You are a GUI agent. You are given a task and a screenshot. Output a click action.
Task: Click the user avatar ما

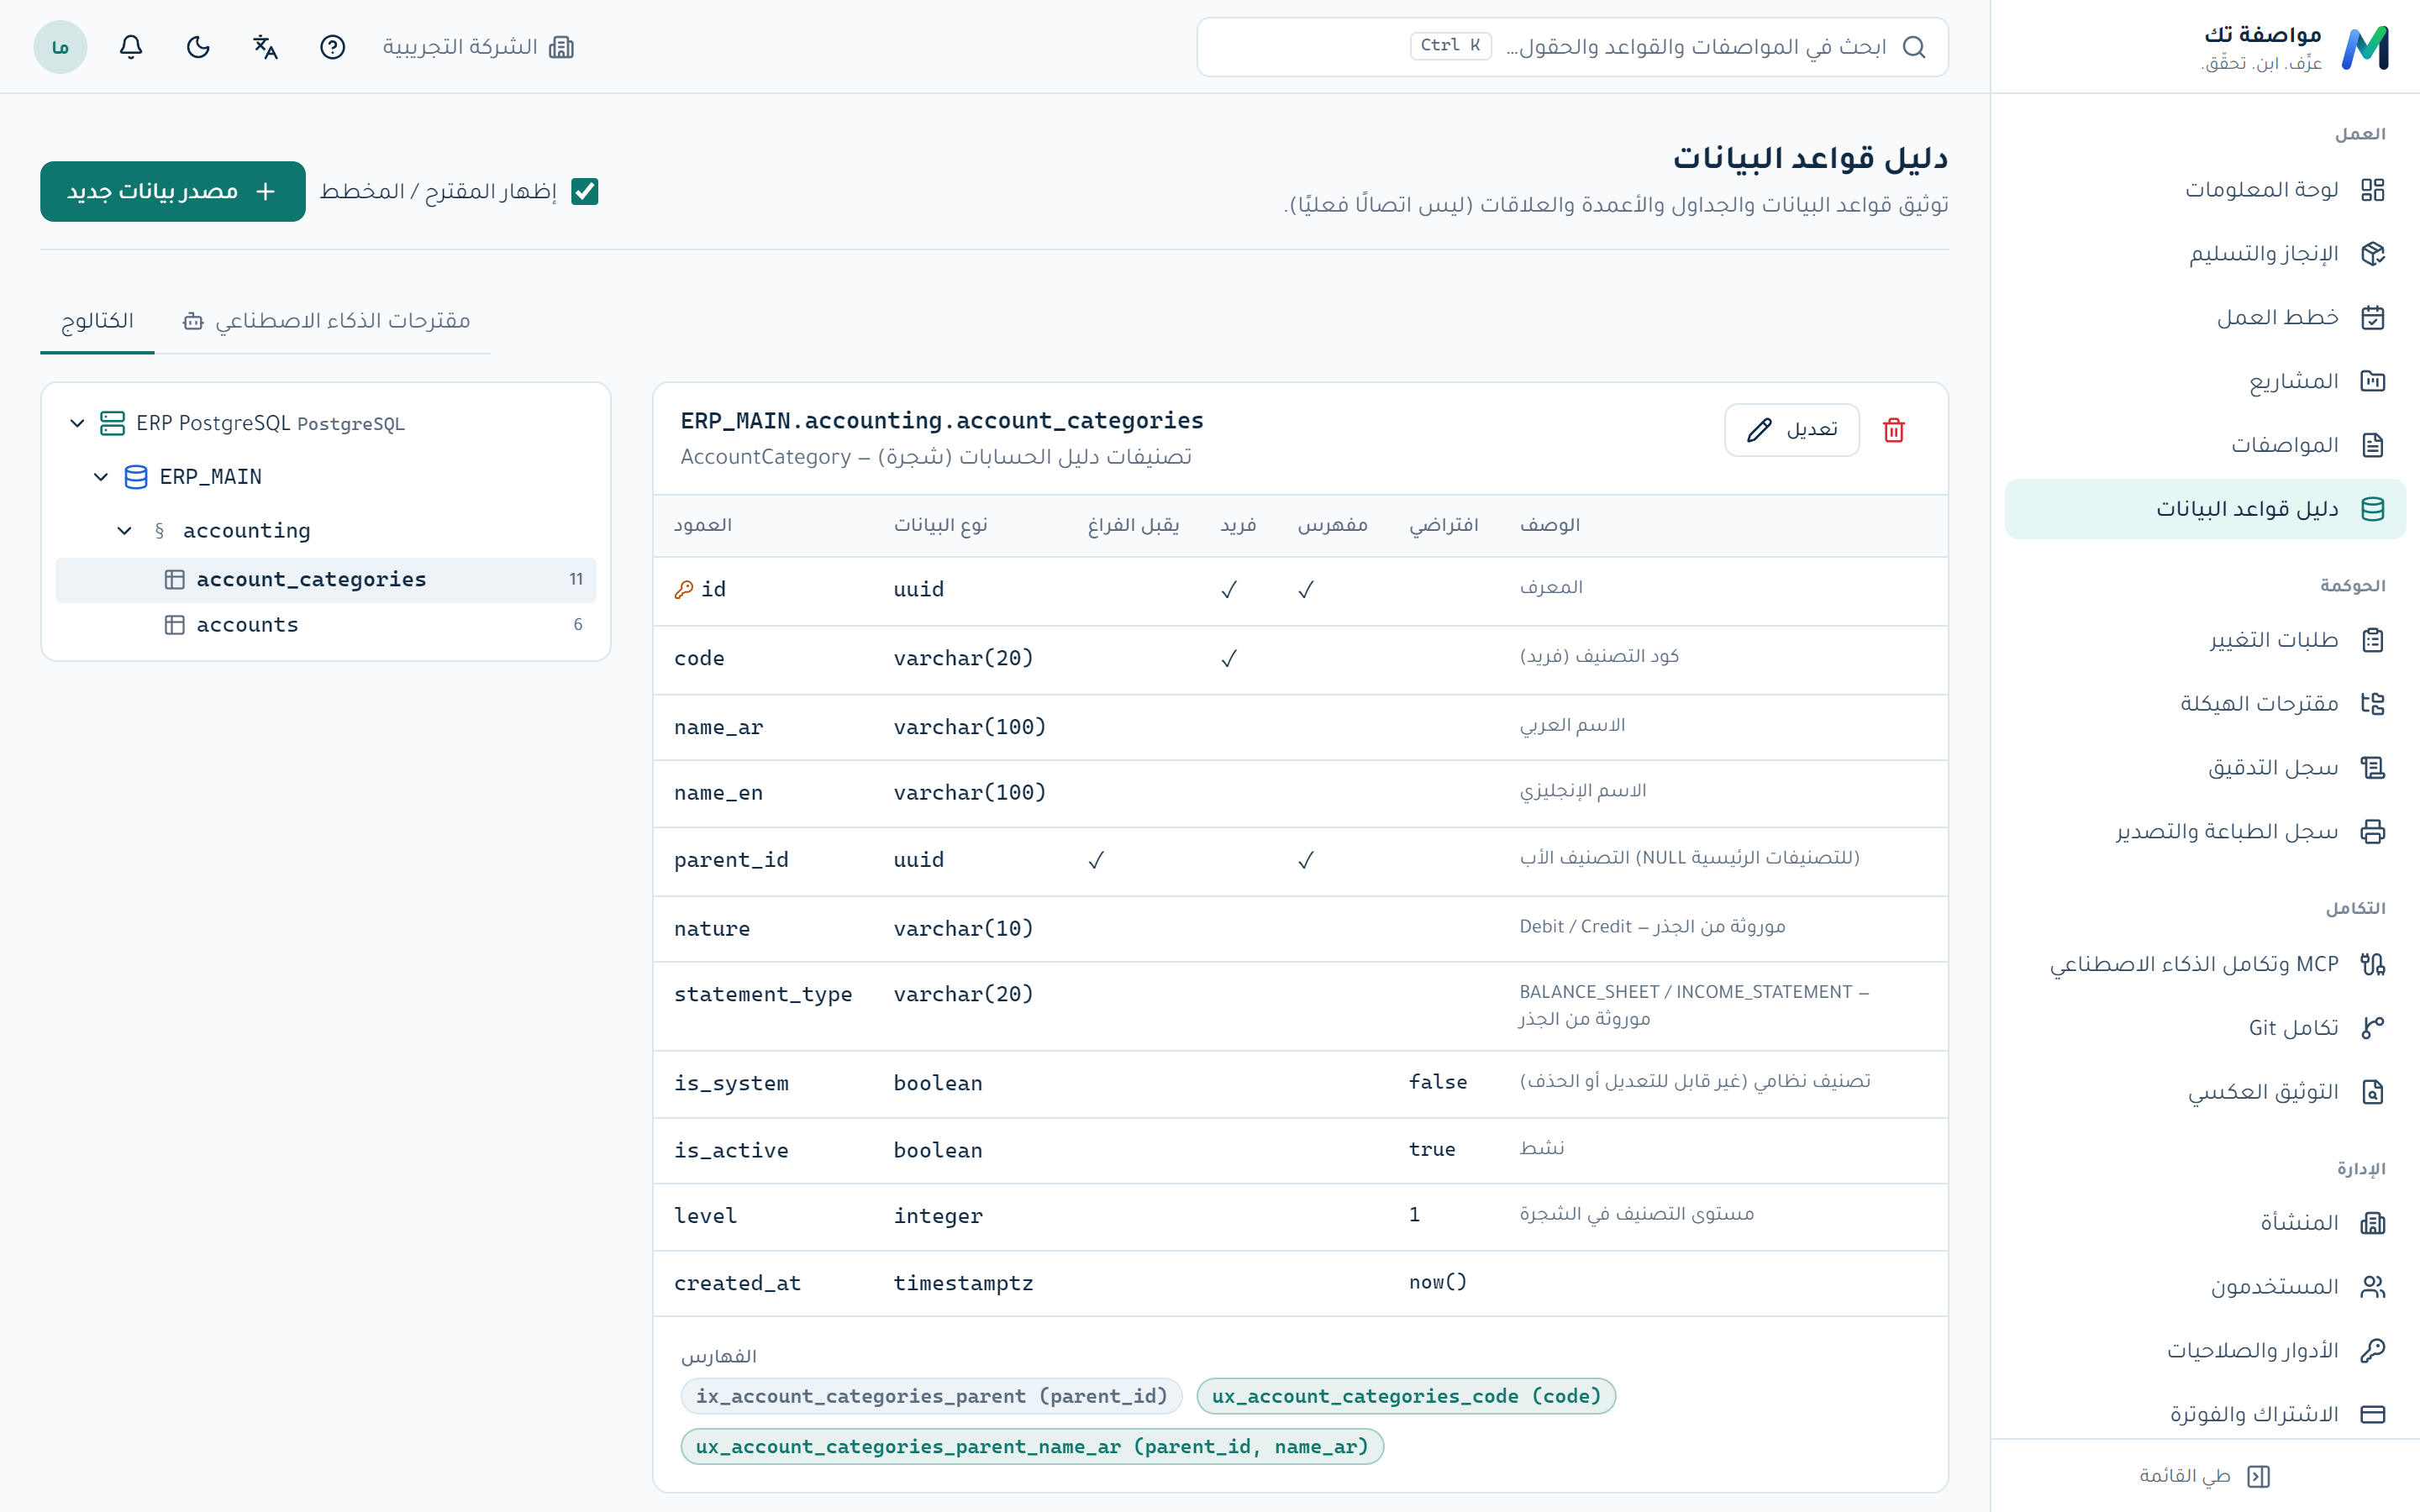tap(60, 47)
